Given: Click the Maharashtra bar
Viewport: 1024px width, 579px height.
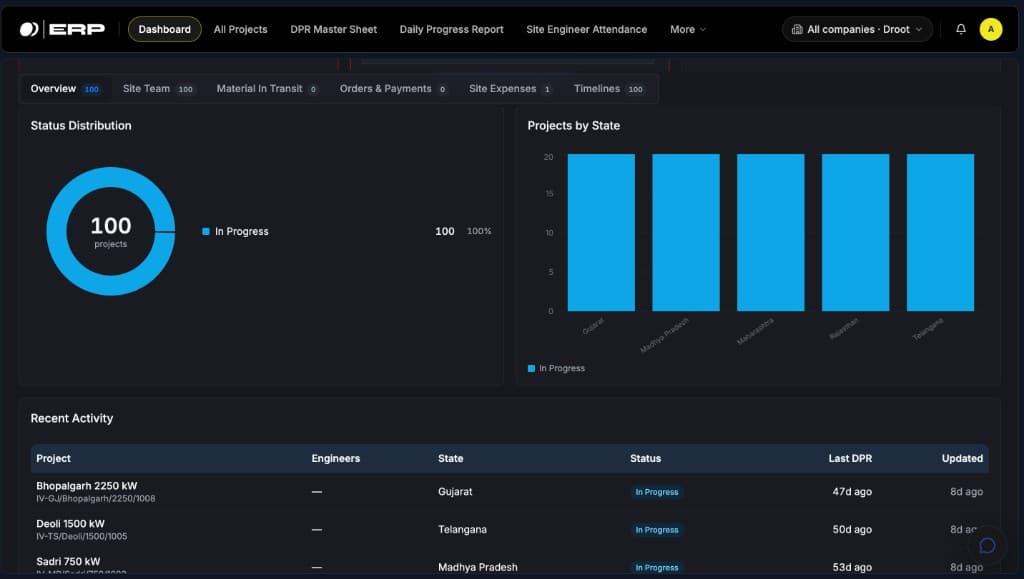Looking at the screenshot, I should click(771, 232).
